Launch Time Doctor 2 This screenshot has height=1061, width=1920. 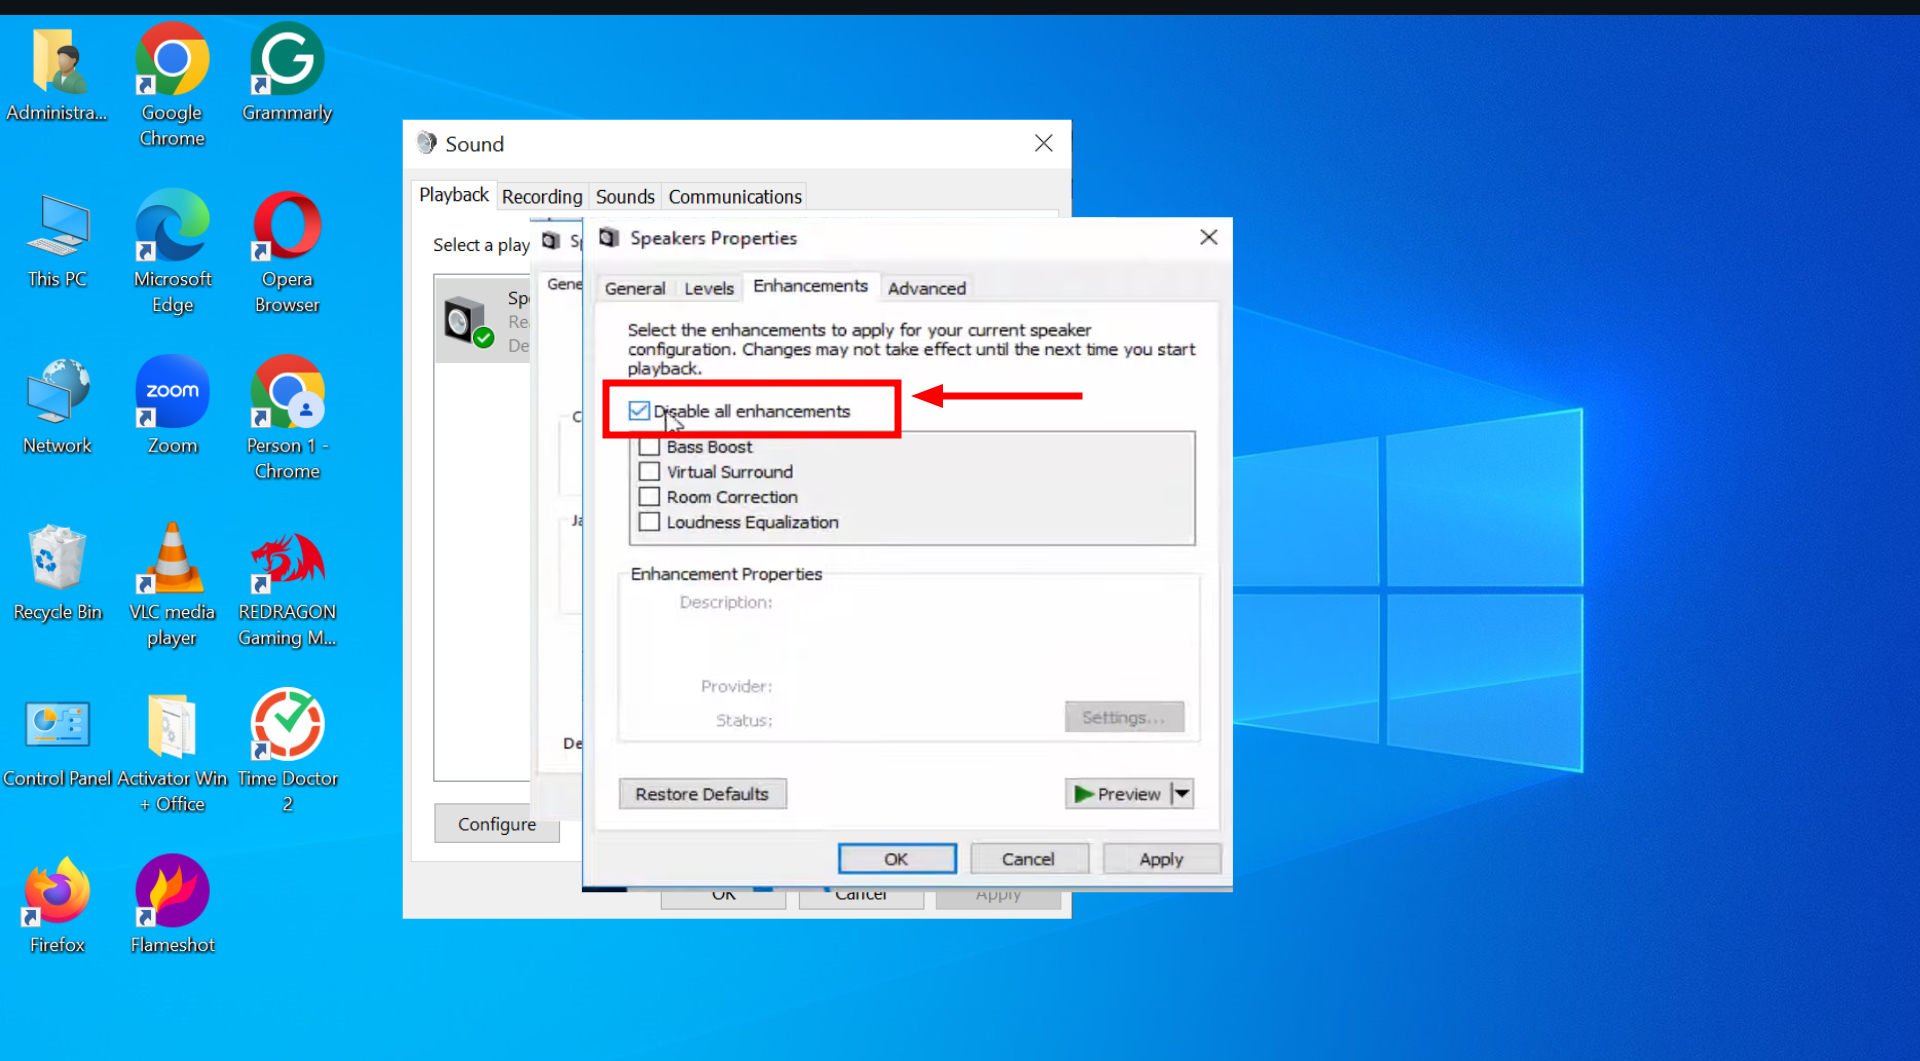coord(287,725)
